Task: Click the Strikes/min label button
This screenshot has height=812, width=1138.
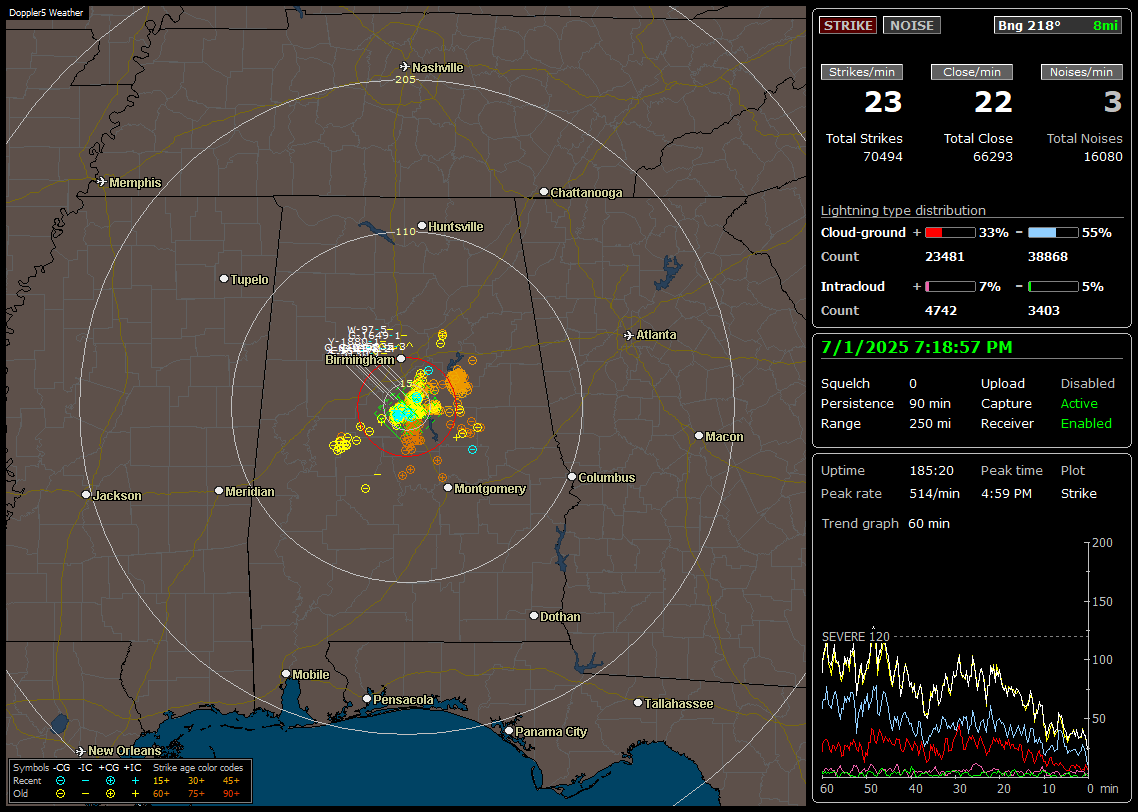Action: (862, 72)
